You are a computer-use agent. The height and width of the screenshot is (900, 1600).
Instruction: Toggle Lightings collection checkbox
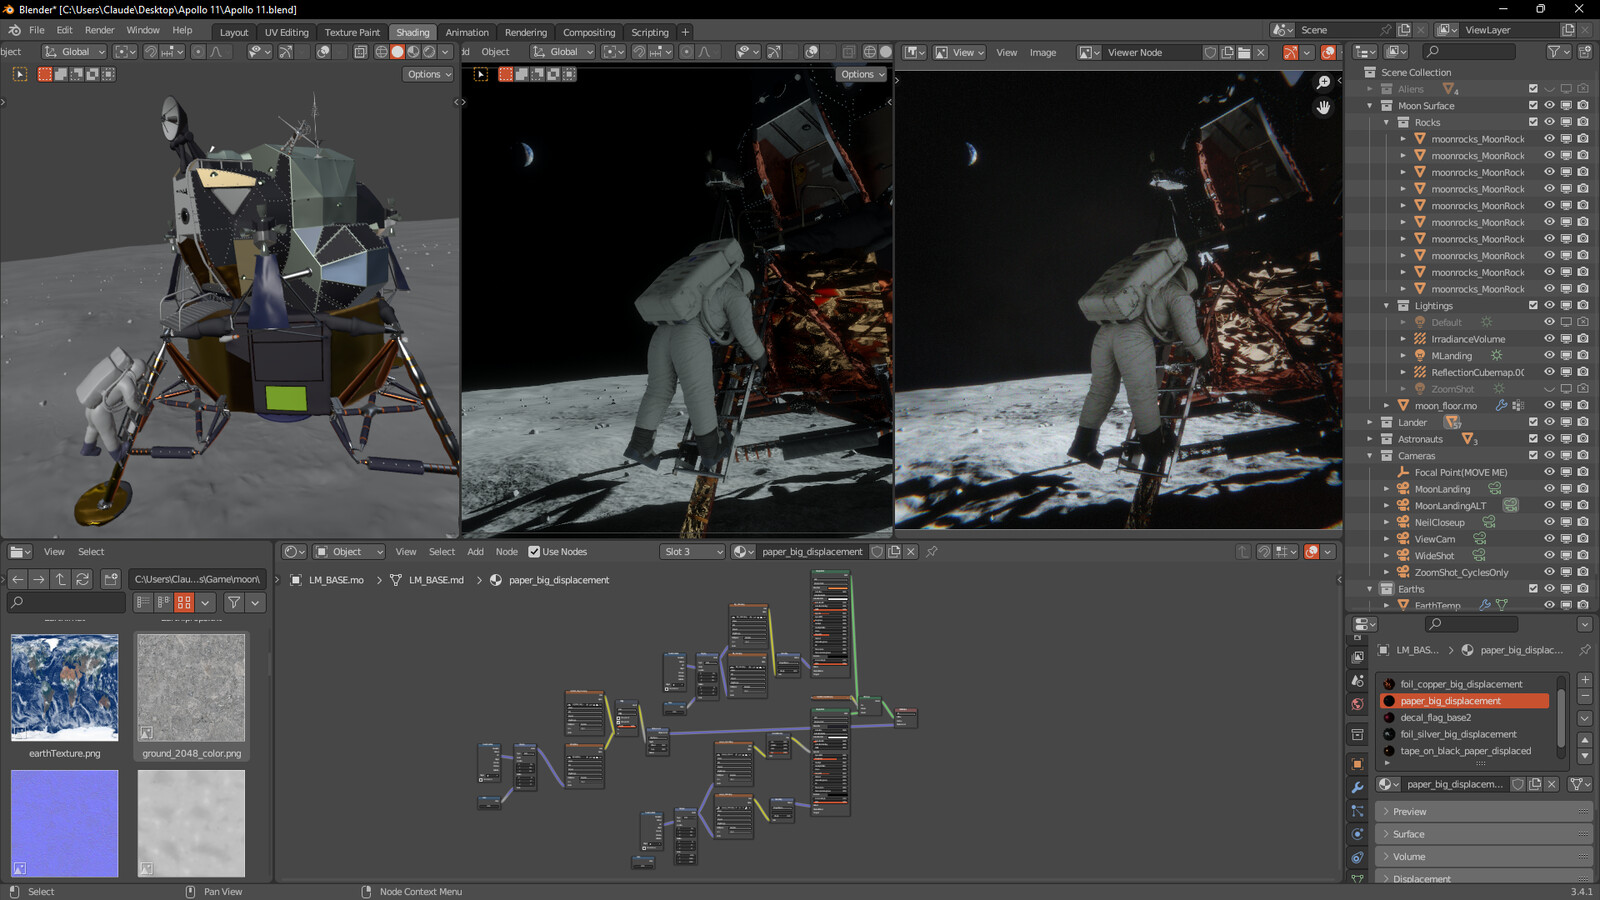click(x=1533, y=306)
